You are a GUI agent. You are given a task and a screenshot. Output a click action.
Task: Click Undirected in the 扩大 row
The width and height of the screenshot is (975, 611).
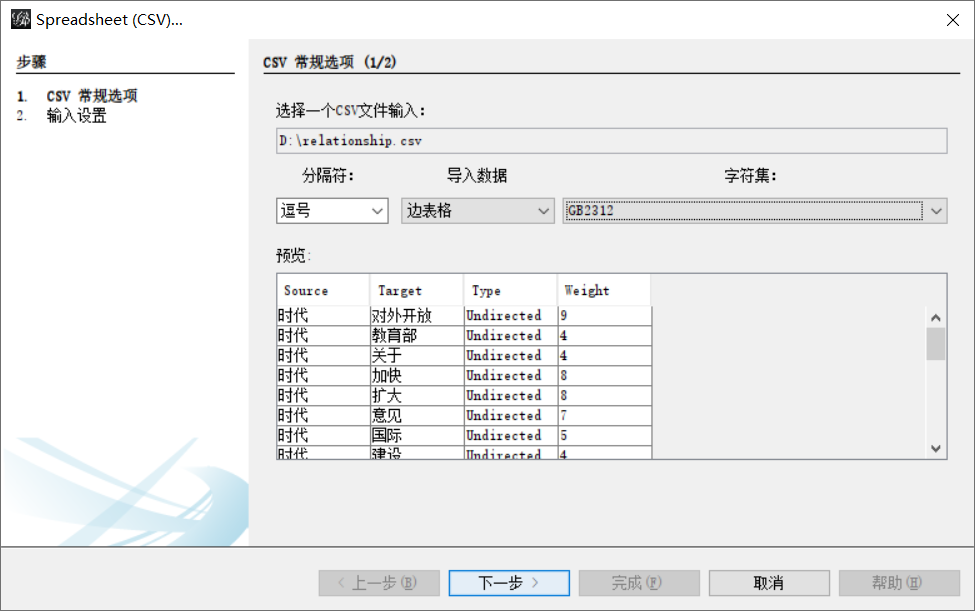[x=511, y=395]
